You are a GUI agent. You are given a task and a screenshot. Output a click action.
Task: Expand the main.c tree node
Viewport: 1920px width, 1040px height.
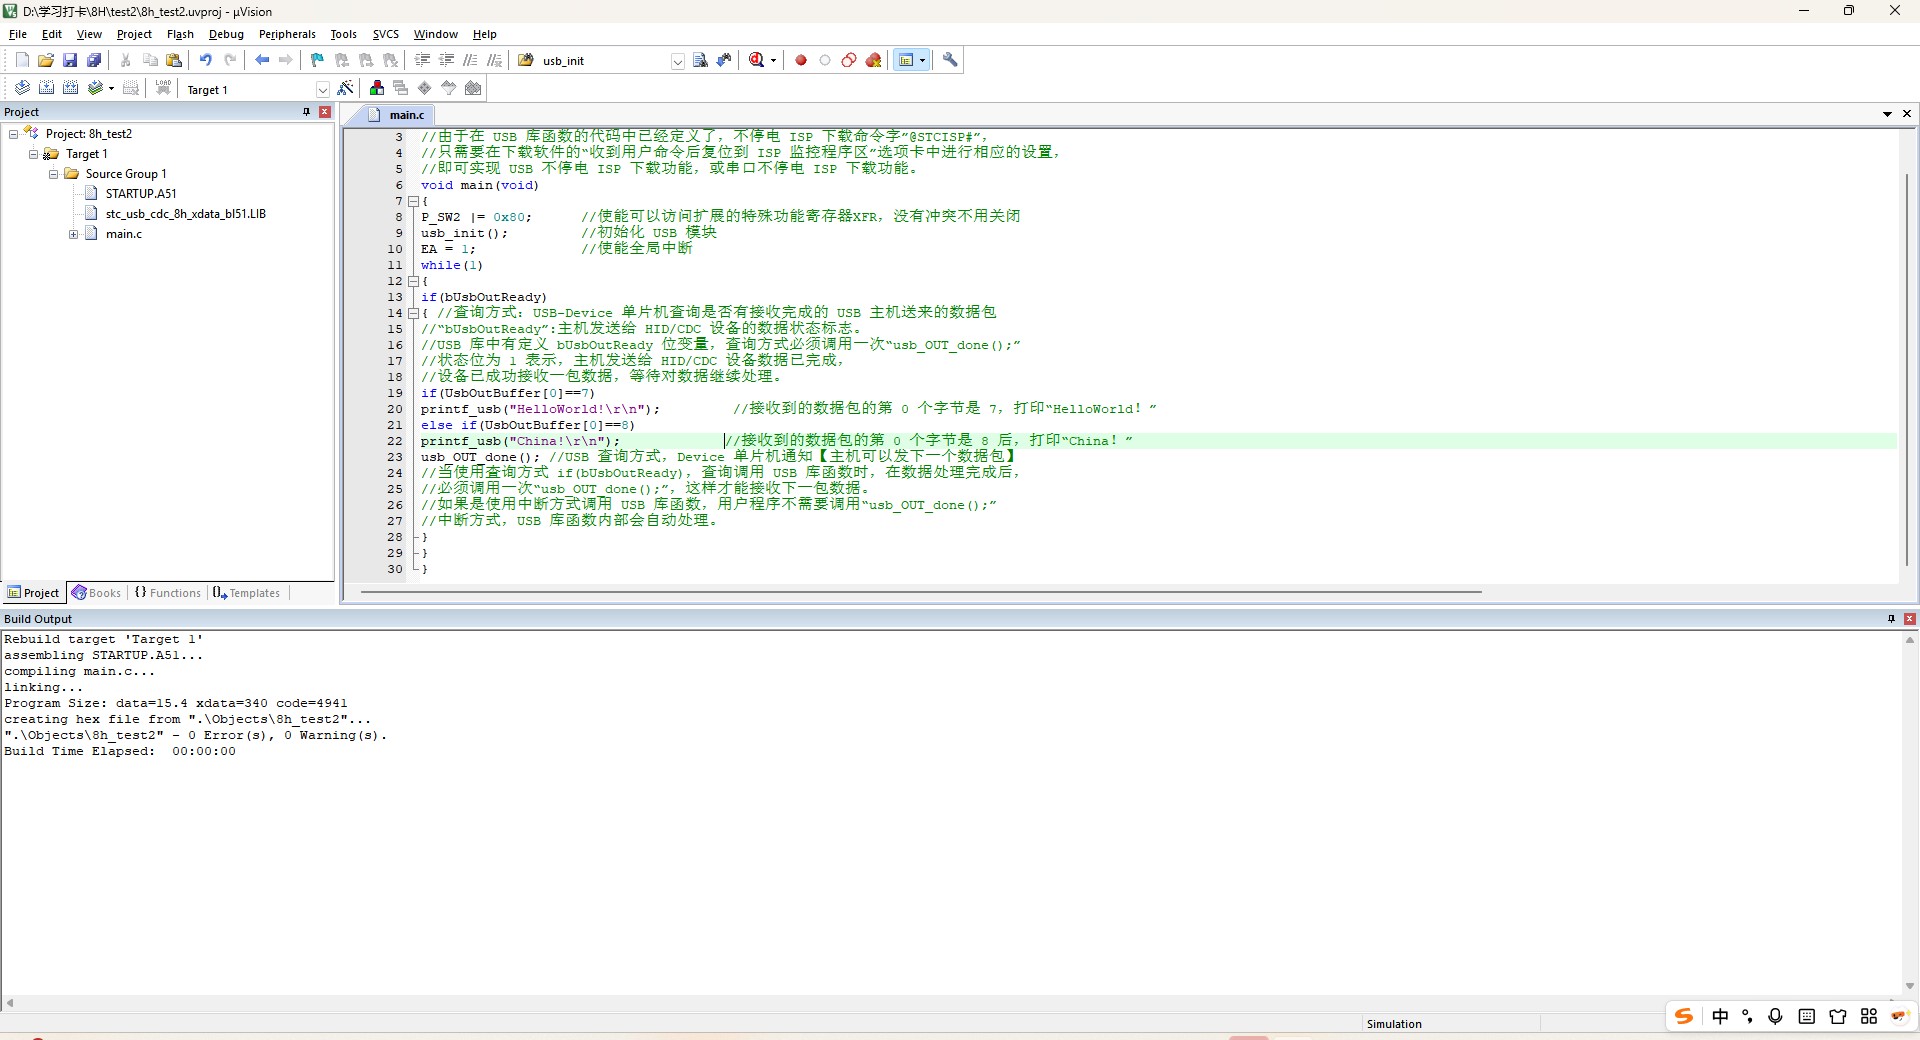point(73,234)
